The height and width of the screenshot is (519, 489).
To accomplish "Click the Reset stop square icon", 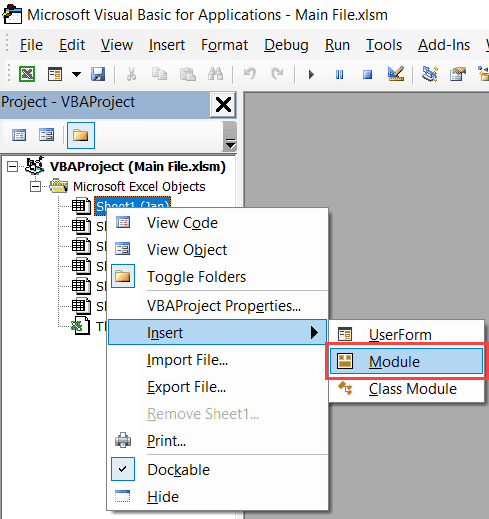I will click(367, 74).
